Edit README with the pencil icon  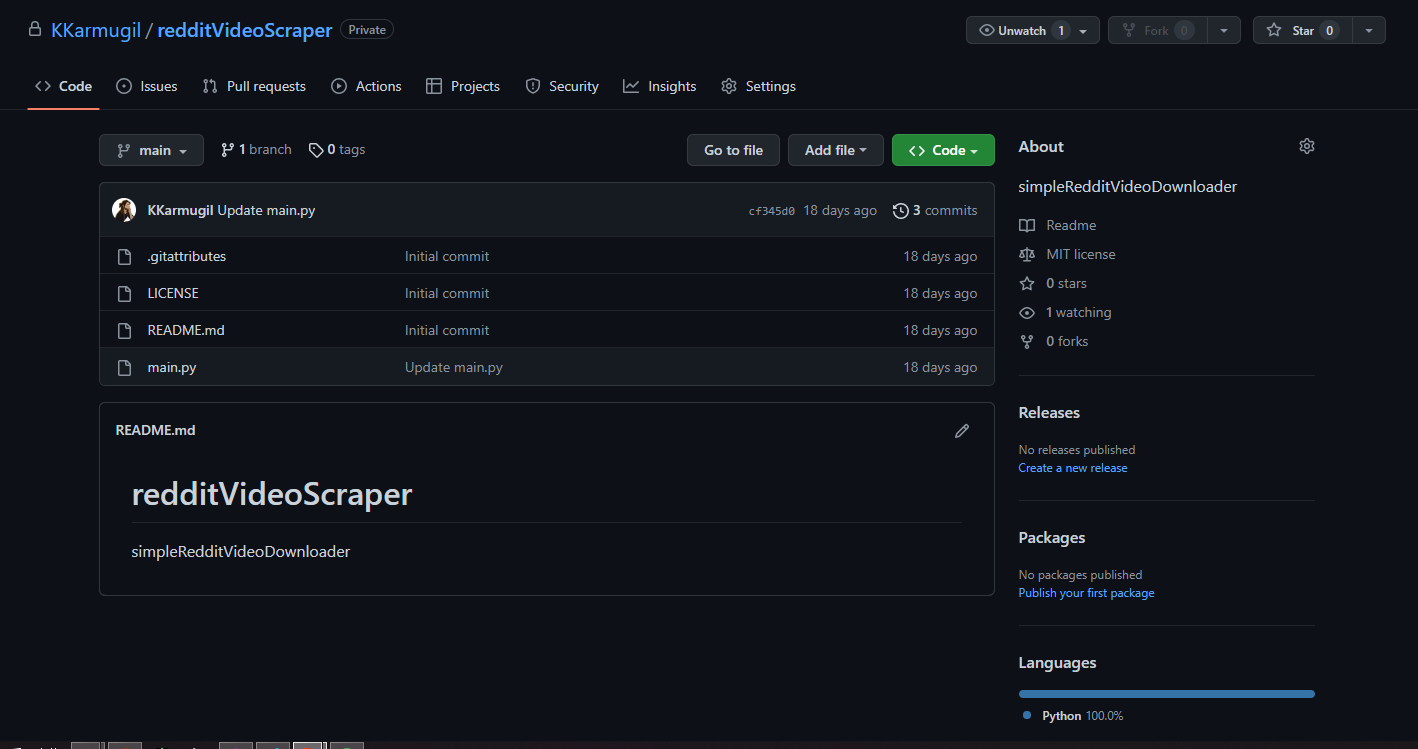[962, 431]
